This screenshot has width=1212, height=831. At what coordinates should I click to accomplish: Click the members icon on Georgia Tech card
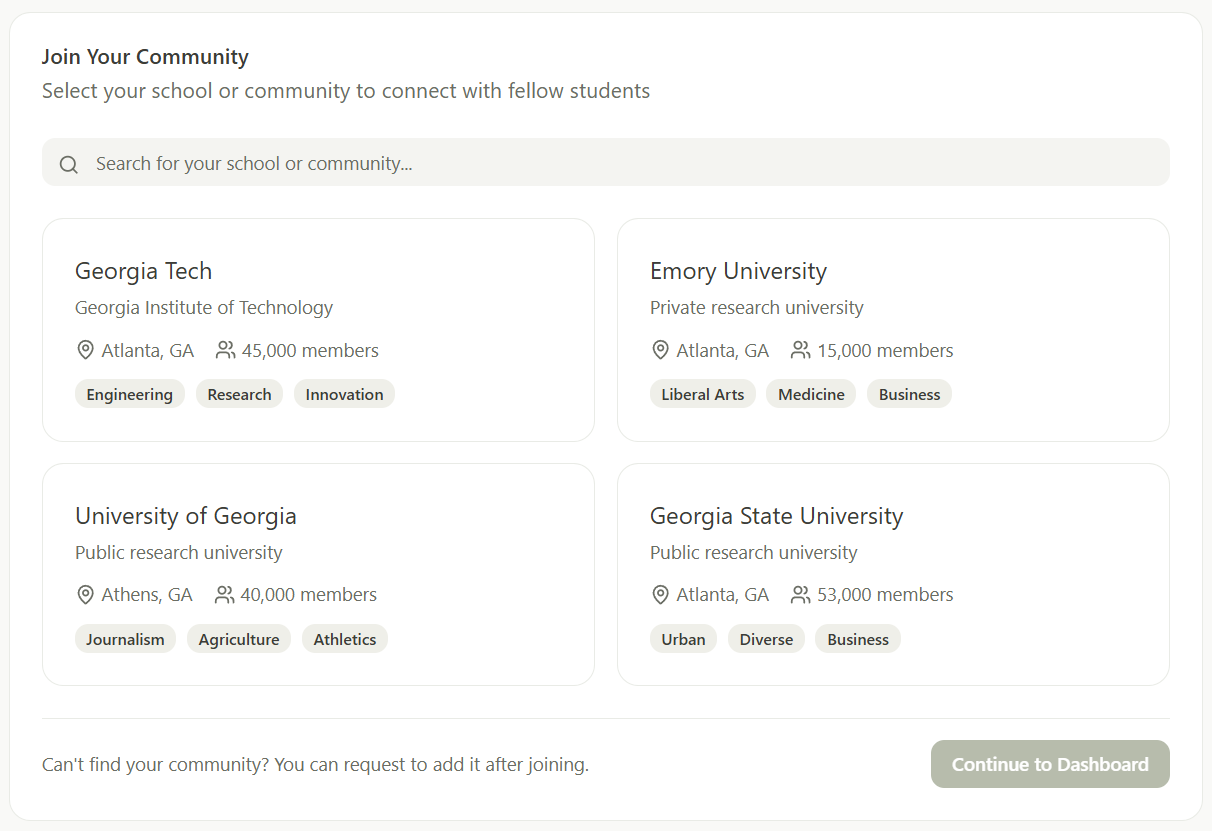click(x=225, y=350)
